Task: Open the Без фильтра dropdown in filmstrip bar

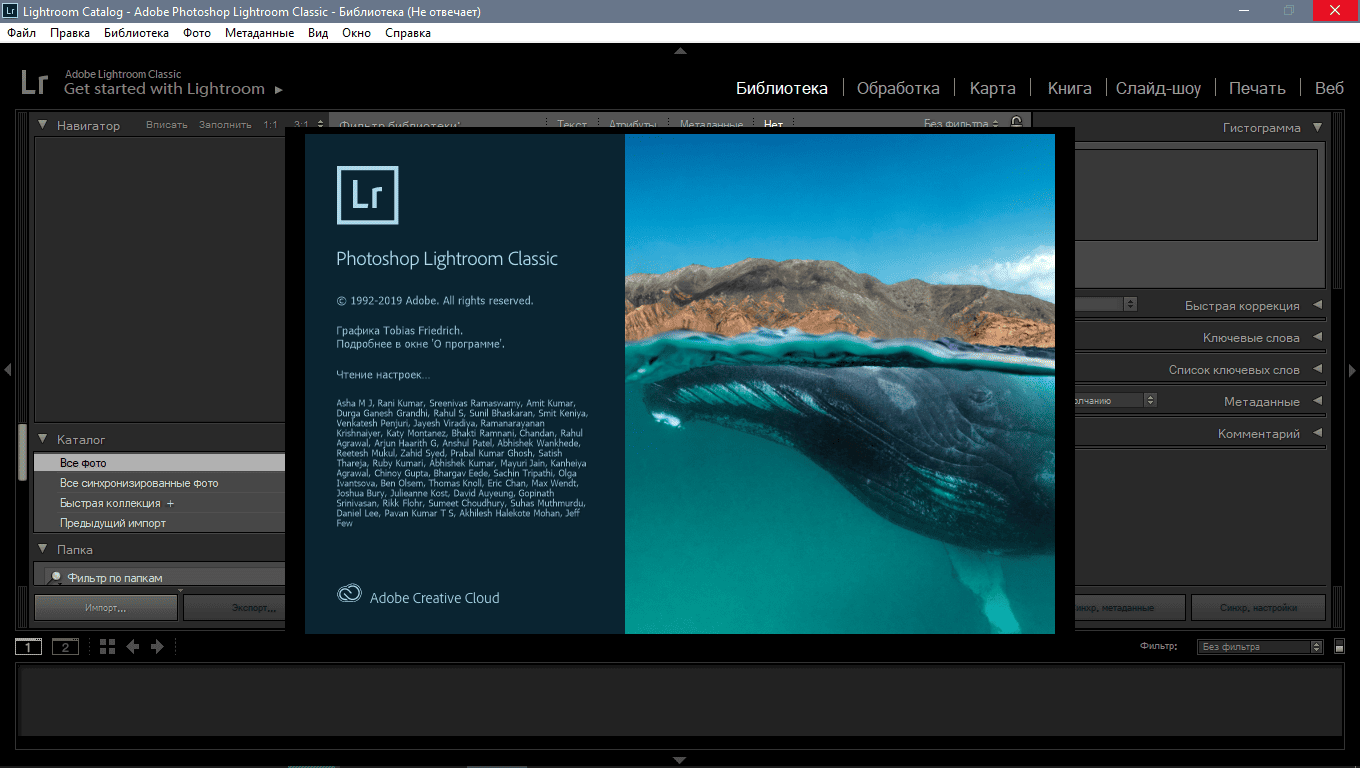Action: point(1260,647)
